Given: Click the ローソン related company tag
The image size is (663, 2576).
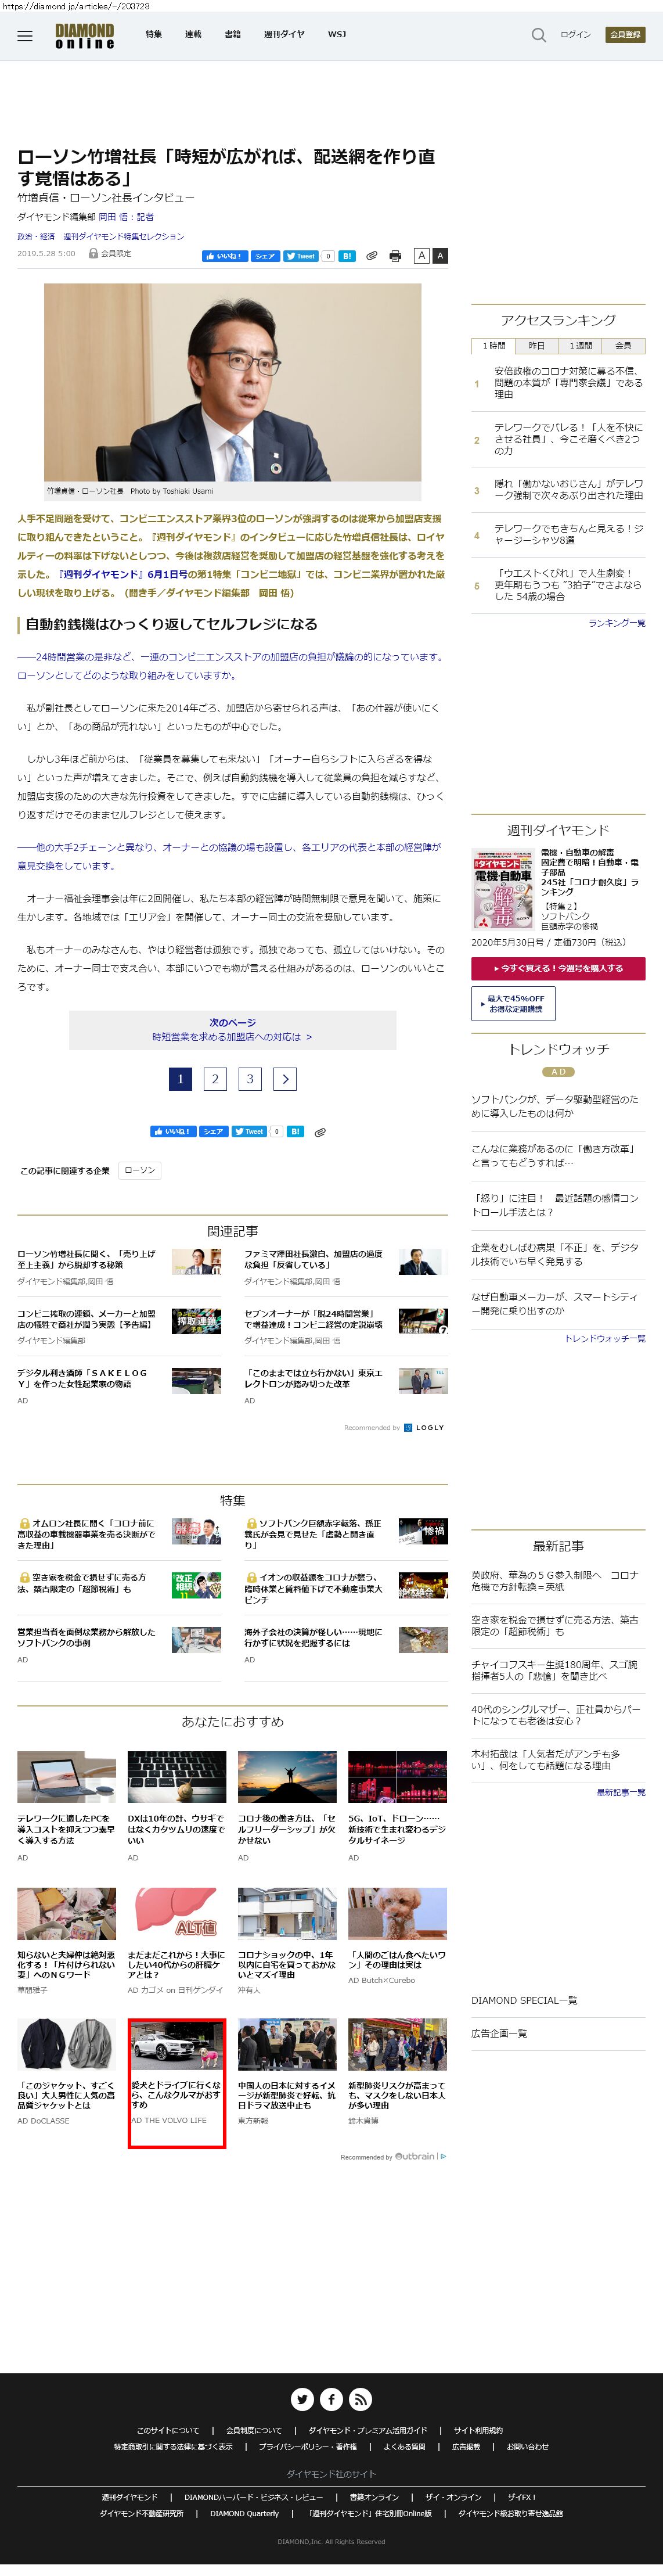Looking at the screenshot, I should point(139,1170).
